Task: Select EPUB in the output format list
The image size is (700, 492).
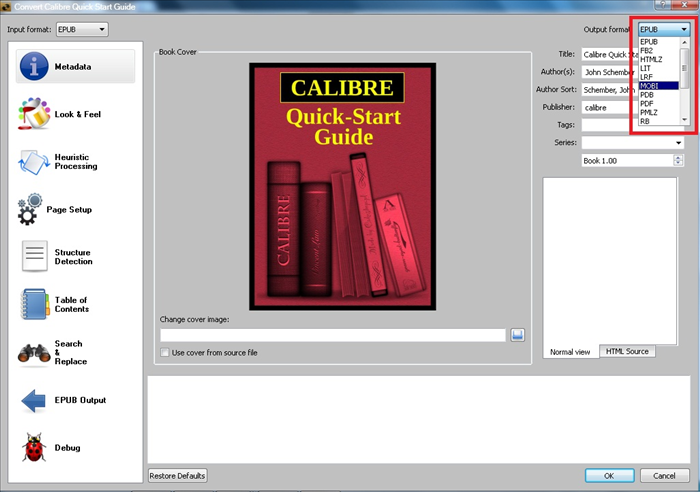Action: point(658,42)
